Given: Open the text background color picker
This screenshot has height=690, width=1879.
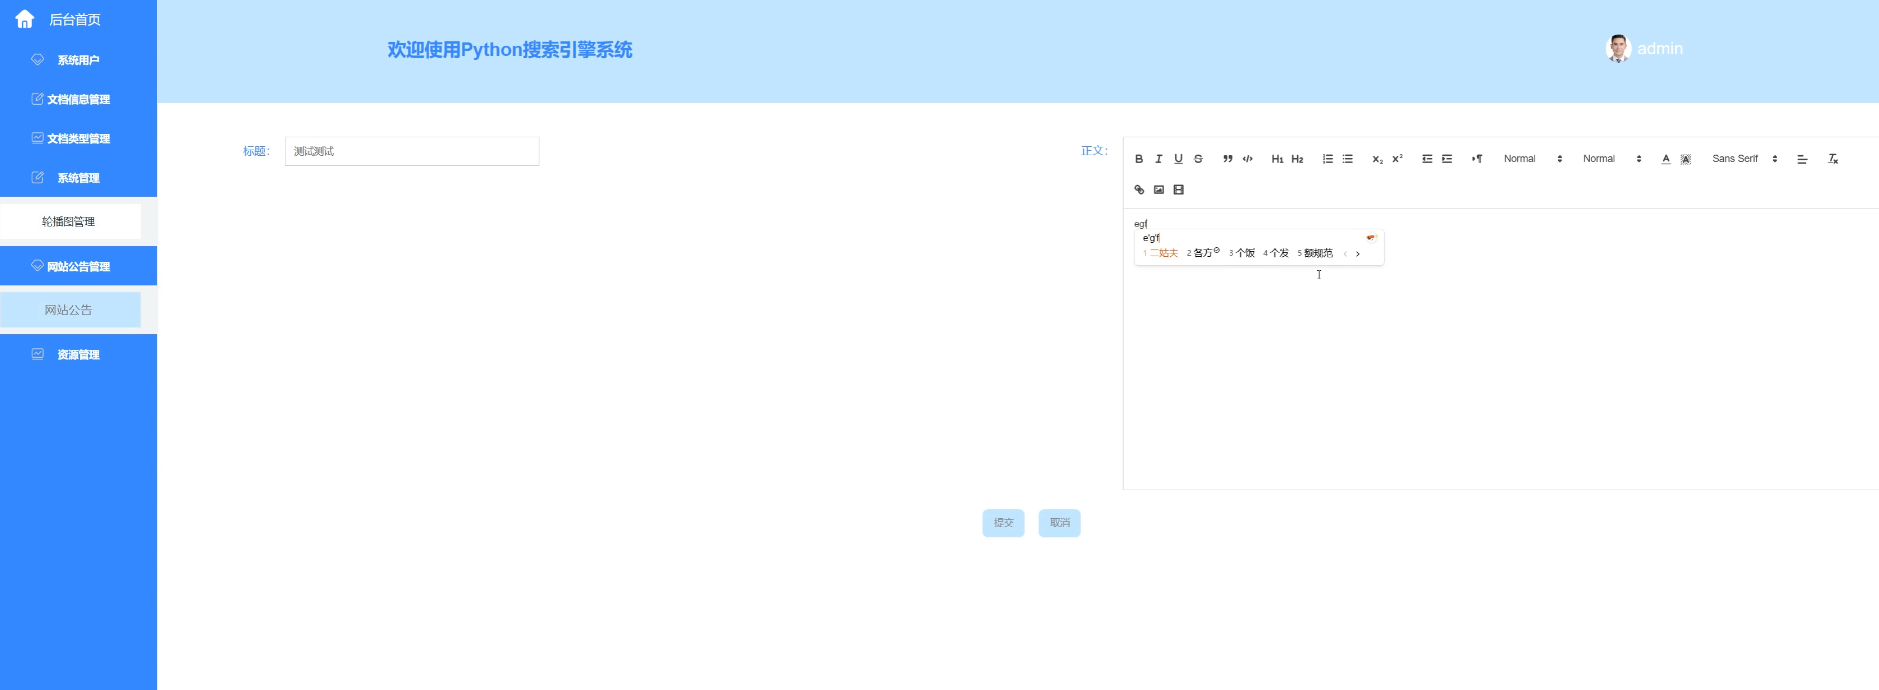Looking at the screenshot, I should pos(1686,159).
